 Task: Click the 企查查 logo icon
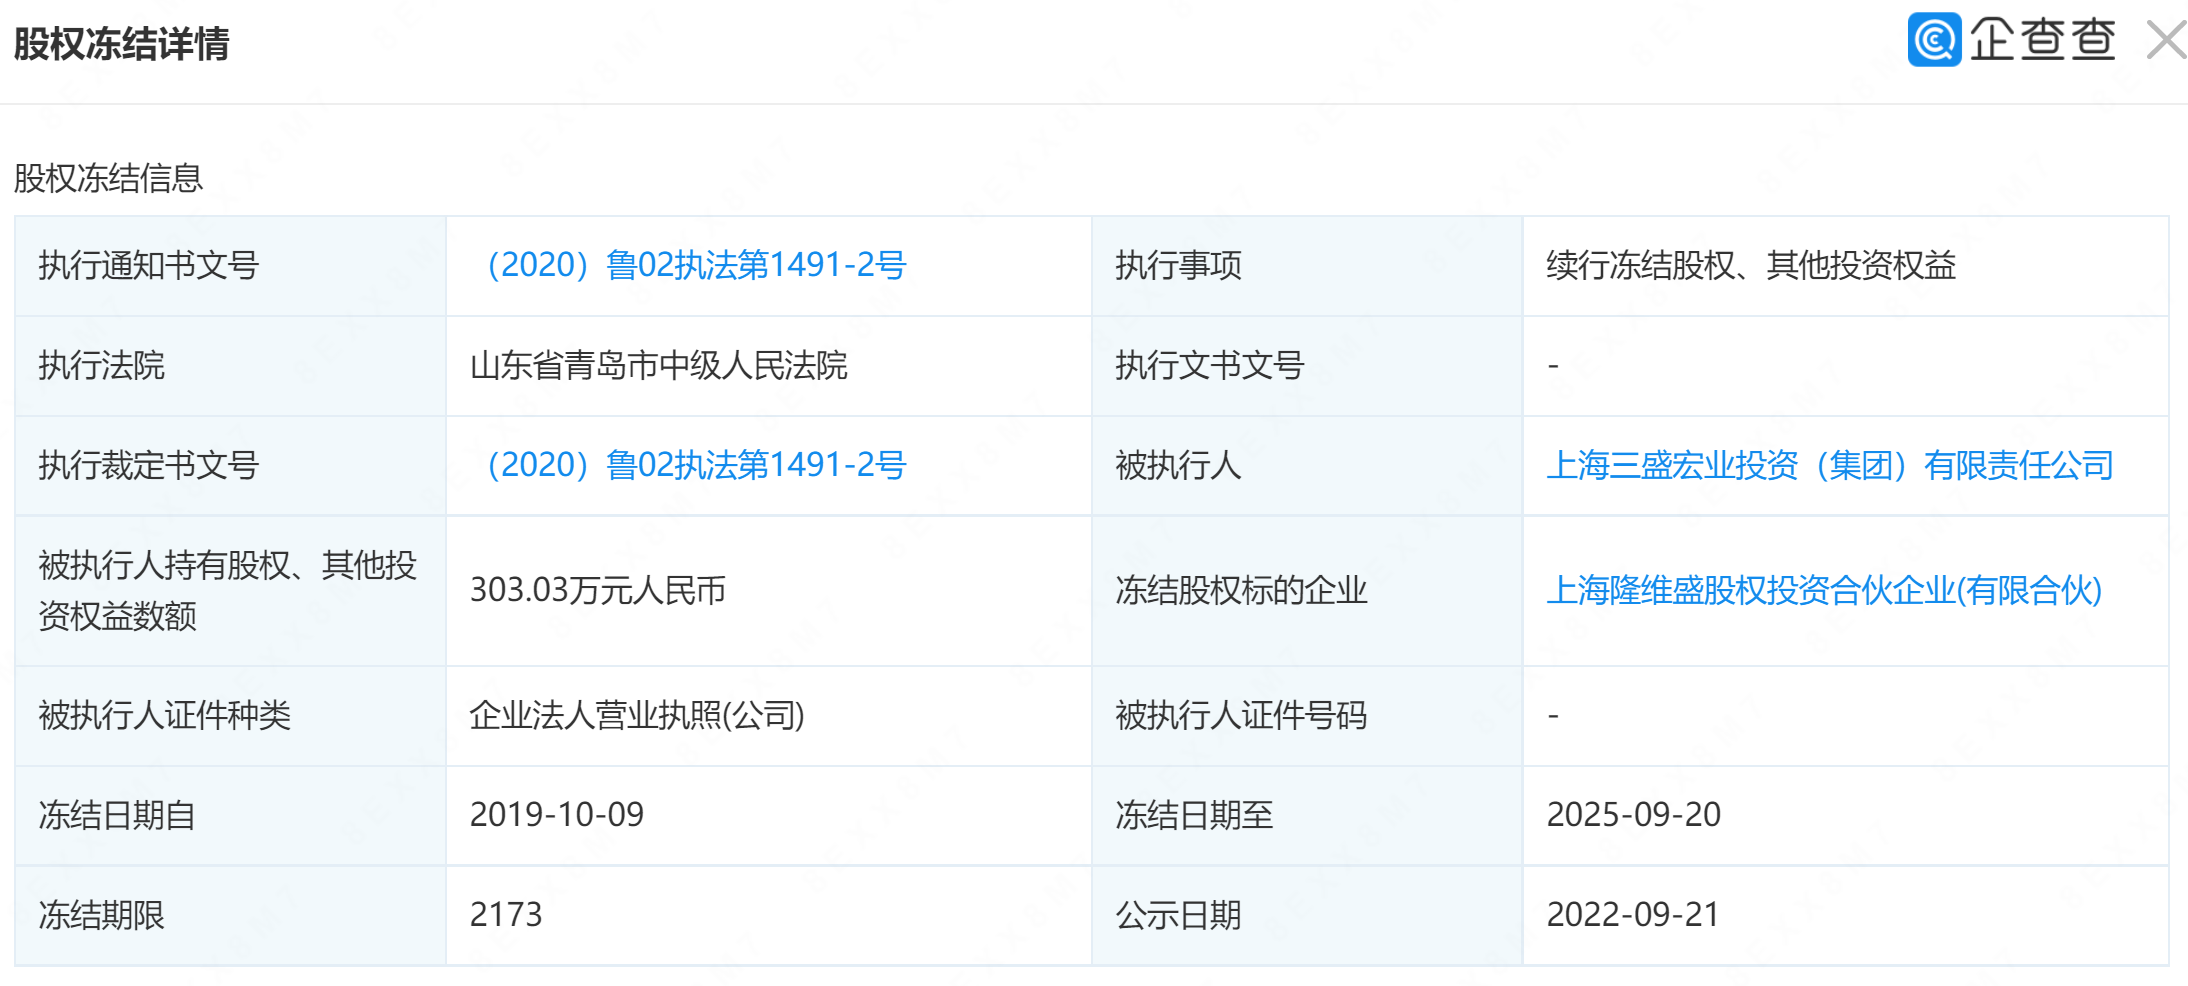(1934, 40)
